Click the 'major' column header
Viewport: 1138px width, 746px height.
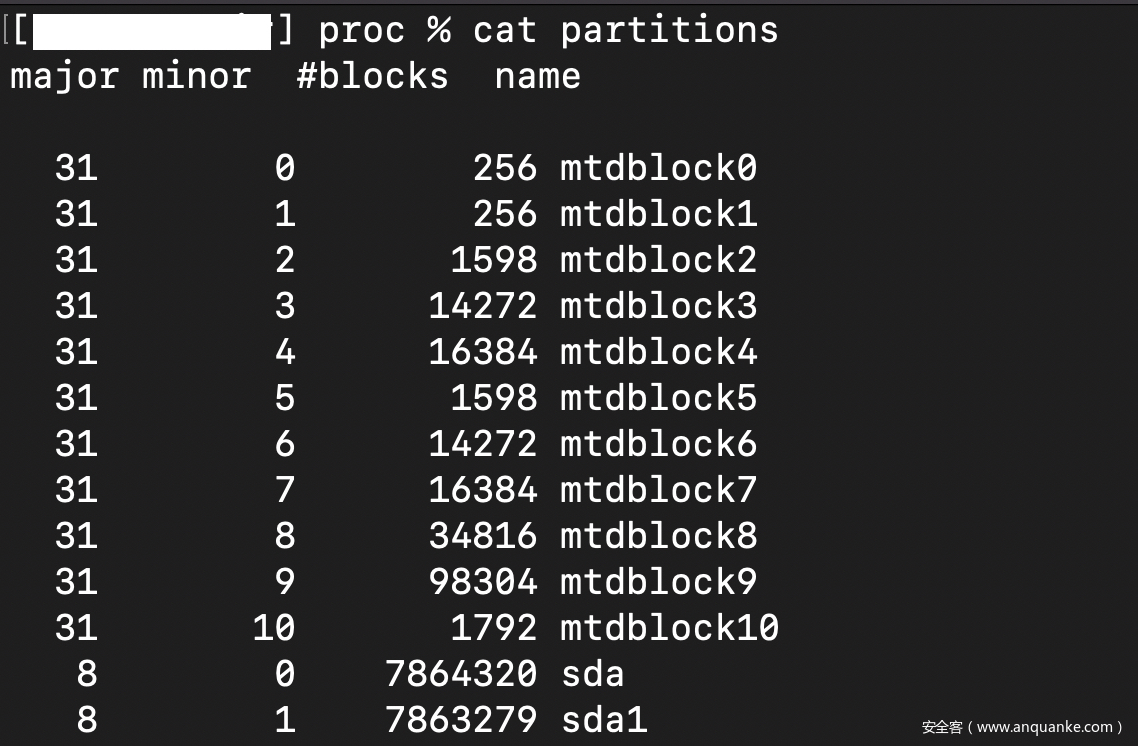click(x=64, y=76)
